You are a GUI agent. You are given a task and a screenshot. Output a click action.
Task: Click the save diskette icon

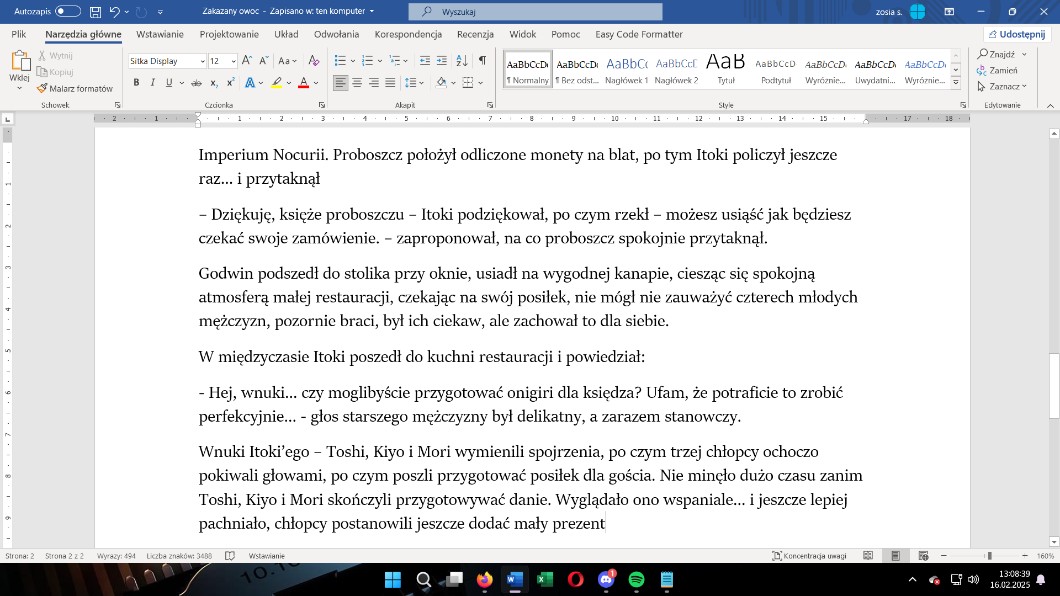point(95,12)
